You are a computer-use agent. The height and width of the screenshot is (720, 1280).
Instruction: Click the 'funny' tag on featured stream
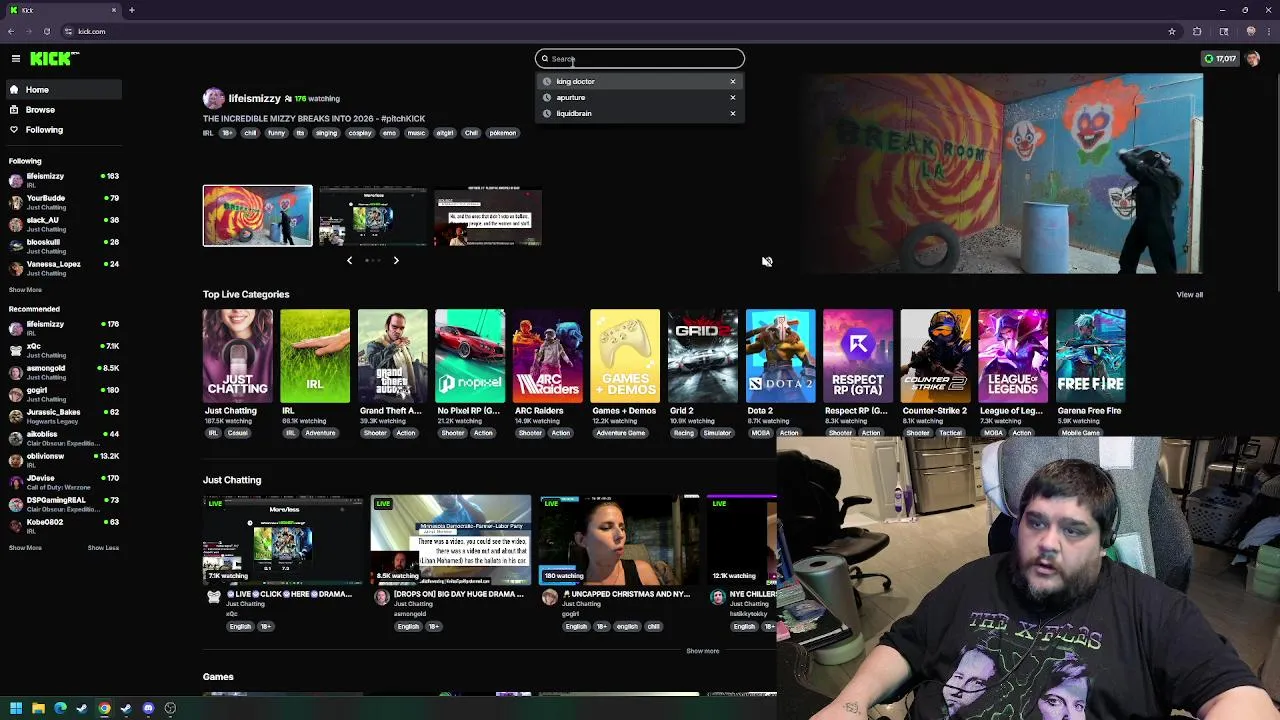point(276,133)
